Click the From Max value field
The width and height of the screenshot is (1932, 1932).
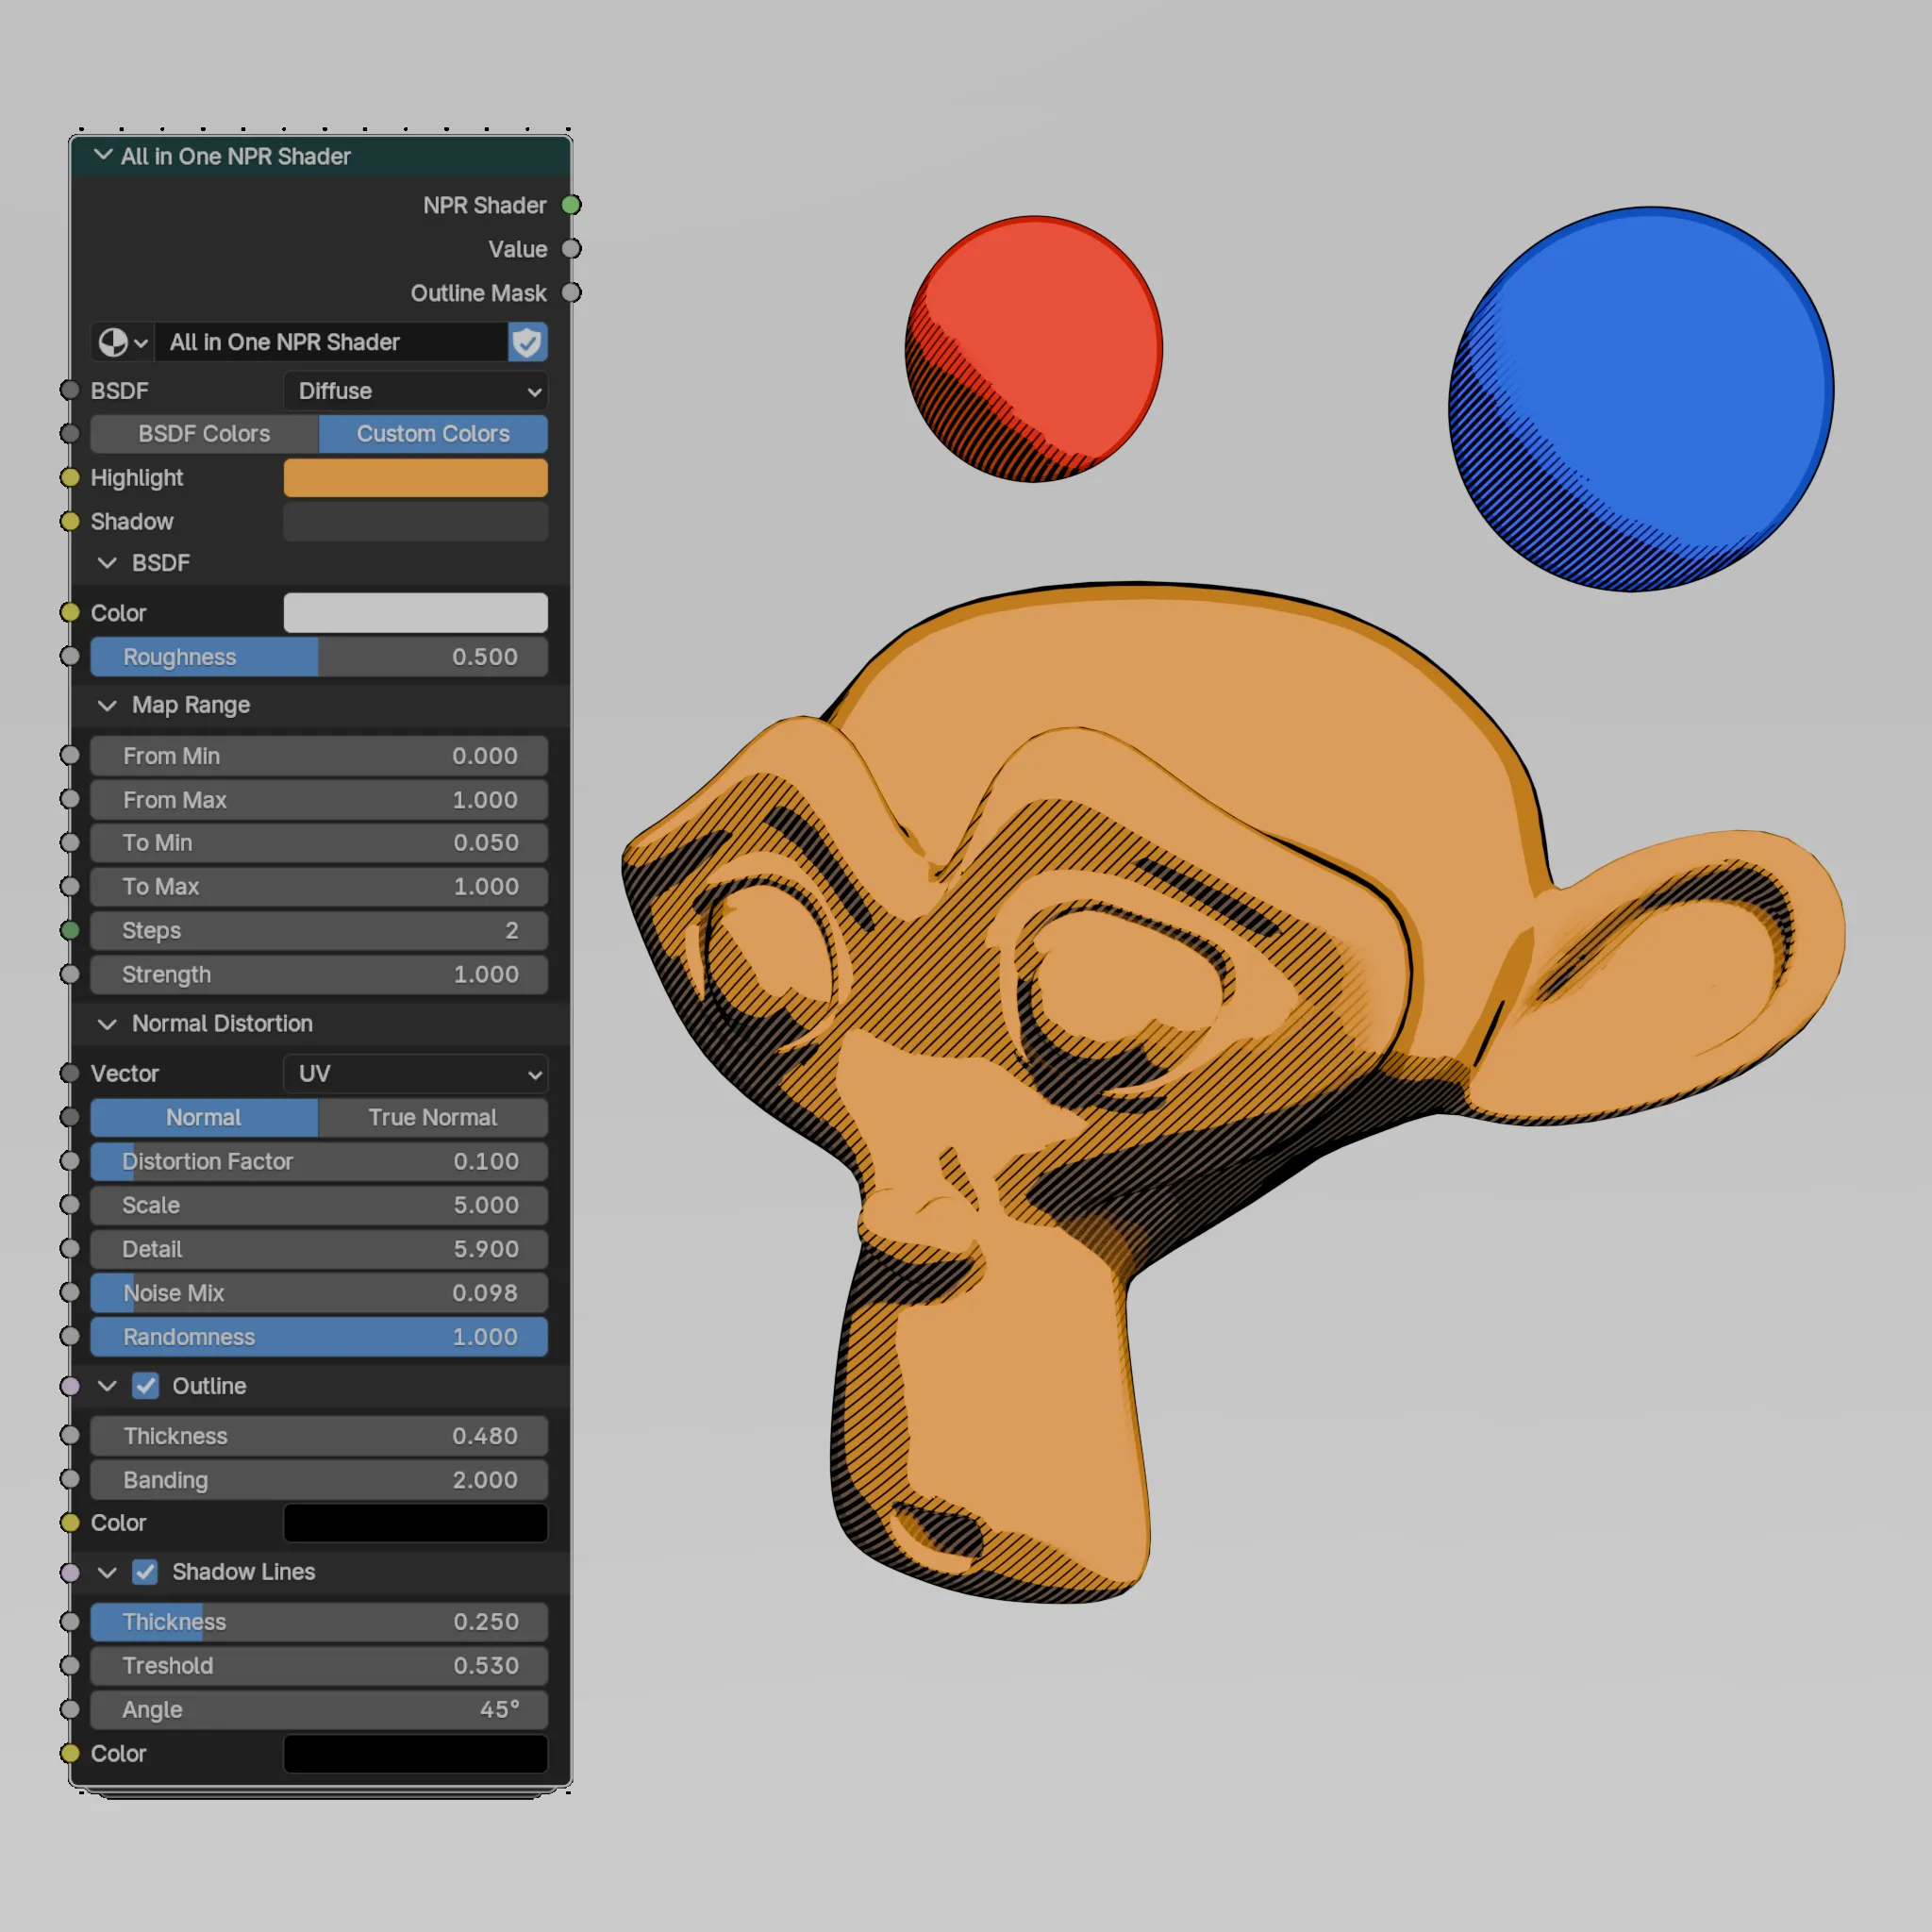click(319, 800)
